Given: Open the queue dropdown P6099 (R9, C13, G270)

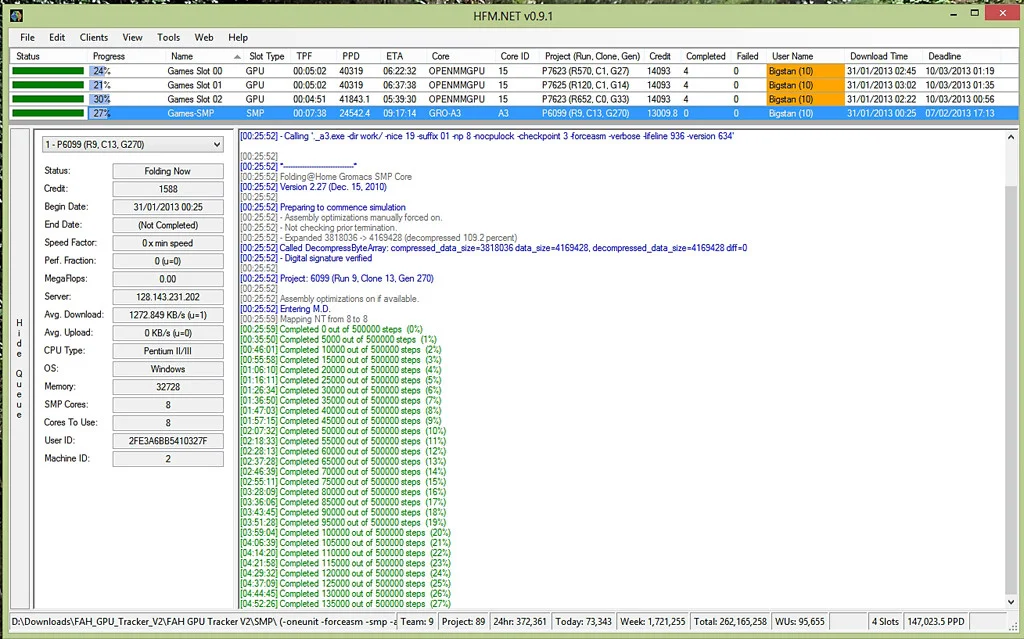Looking at the screenshot, I should pyautogui.click(x=133, y=144).
